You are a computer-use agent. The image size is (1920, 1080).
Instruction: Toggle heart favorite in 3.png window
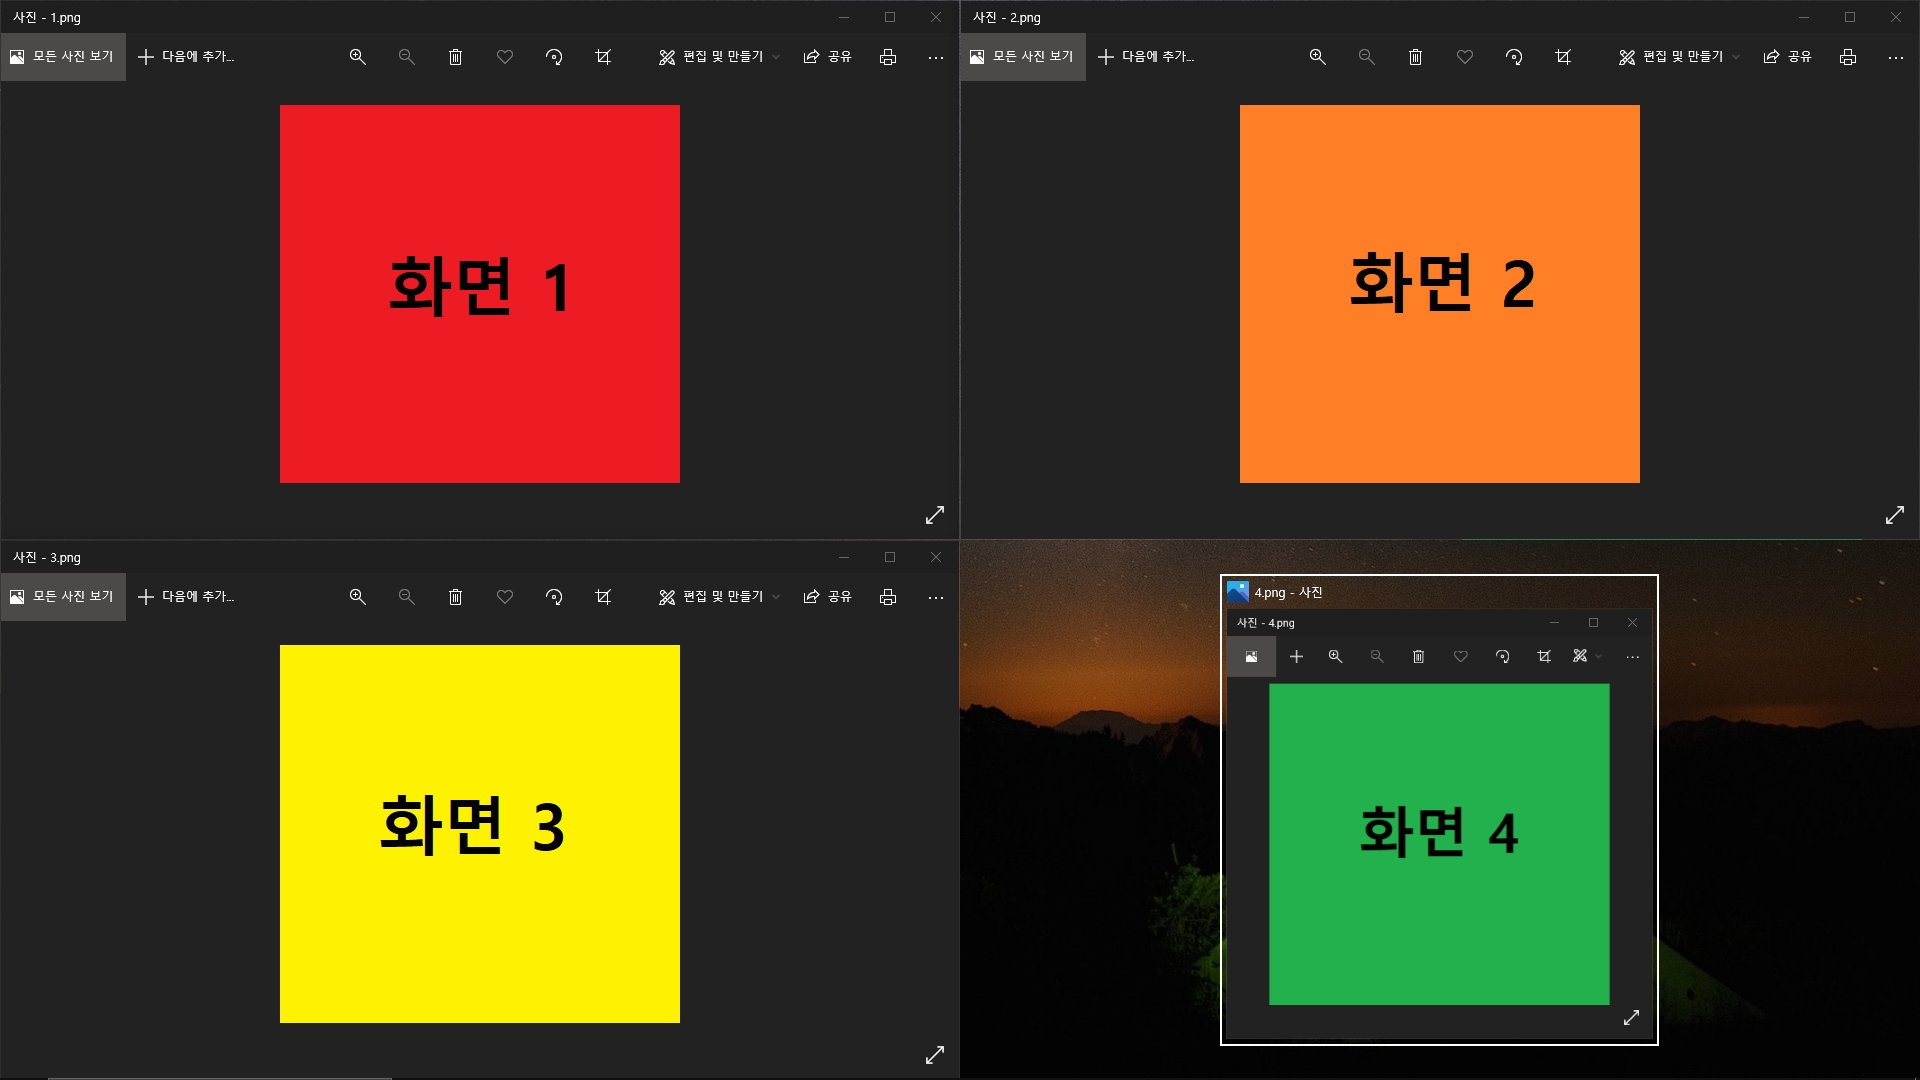pos(505,597)
